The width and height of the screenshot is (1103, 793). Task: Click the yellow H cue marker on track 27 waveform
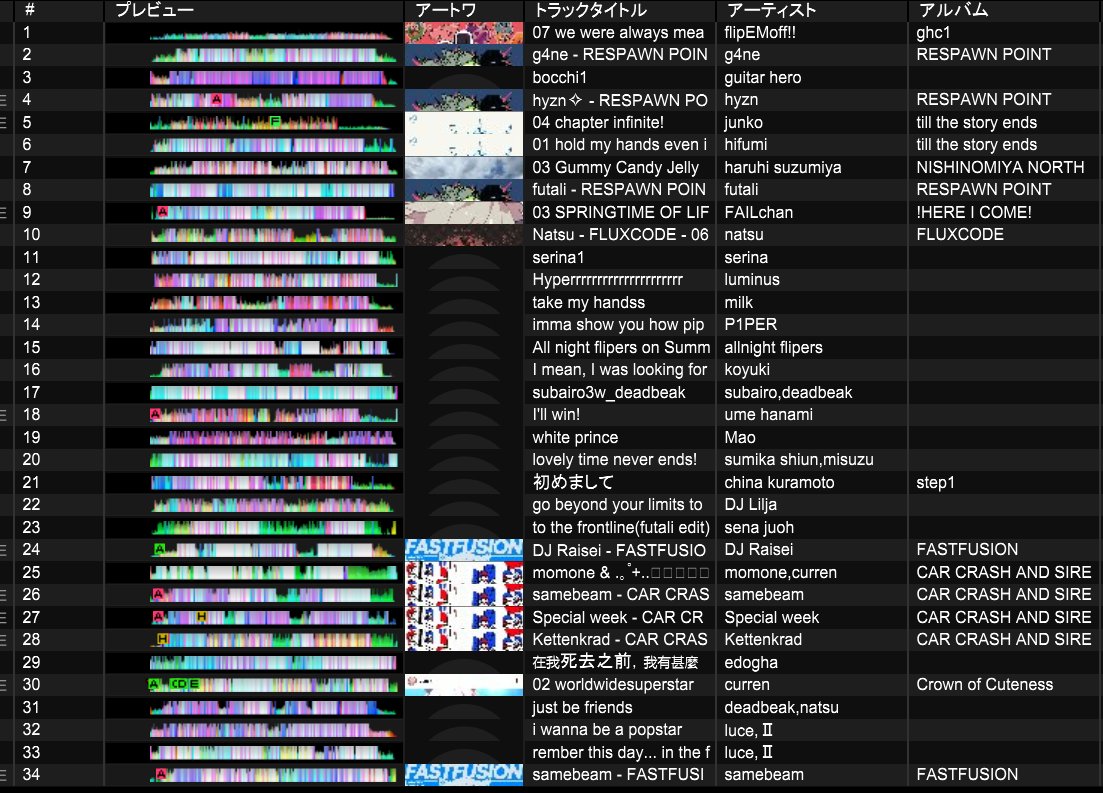click(x=201, y=616)
